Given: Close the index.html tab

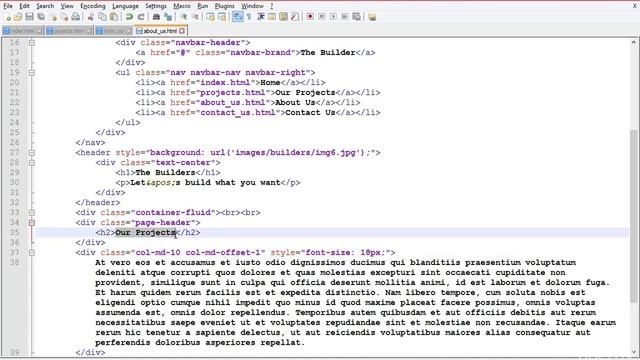Looking at the screenshot, I should tap(39, 31).
